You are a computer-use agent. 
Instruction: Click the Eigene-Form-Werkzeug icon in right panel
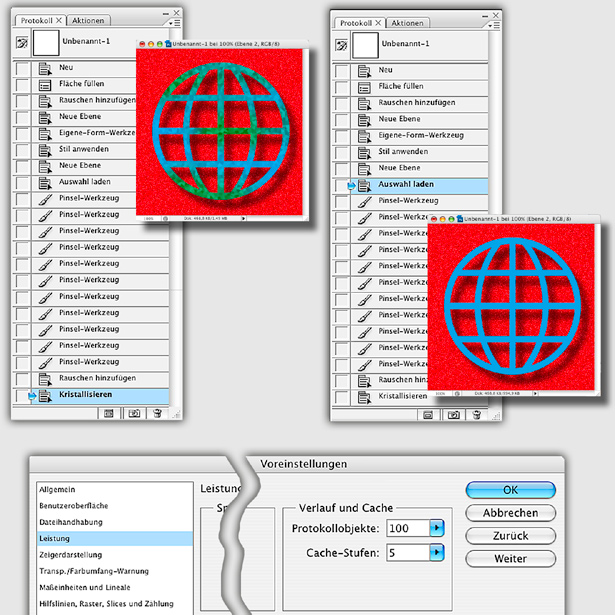click(364, 136)
